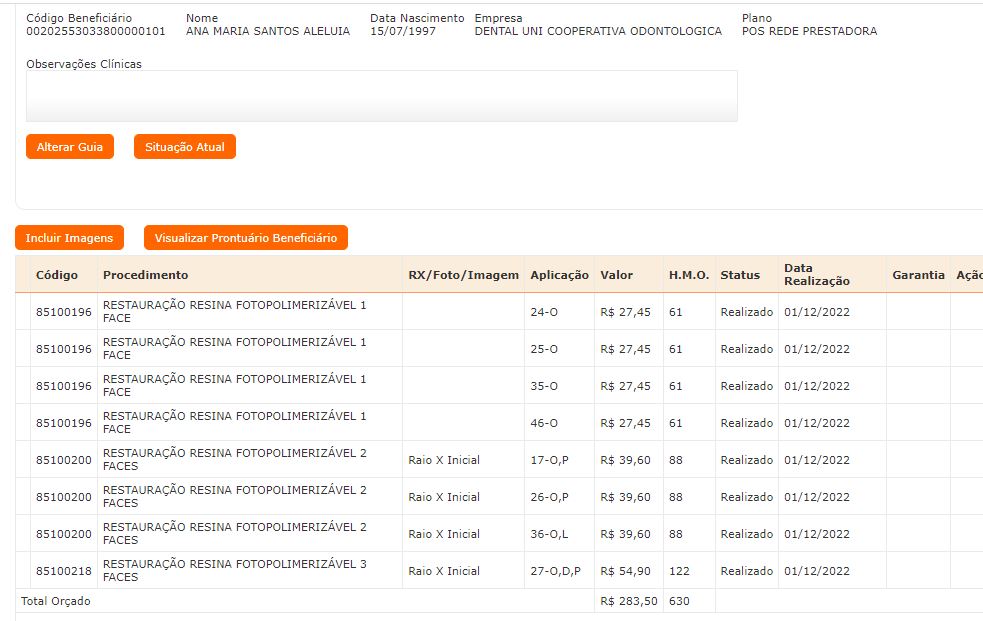Click procedure code 85100218
Image resolution: width=983 pixels, height=621 pixels.
(63, 571)
